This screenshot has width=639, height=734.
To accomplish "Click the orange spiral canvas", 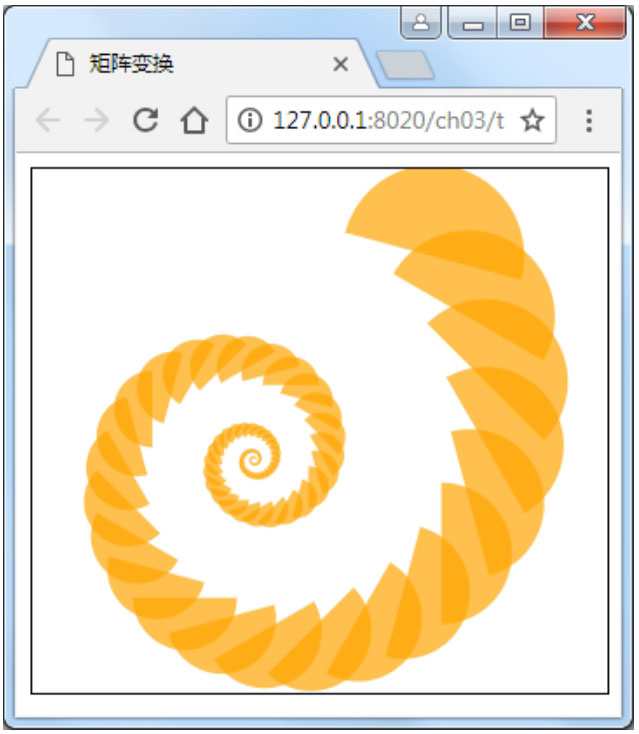I will pos(320,431).
